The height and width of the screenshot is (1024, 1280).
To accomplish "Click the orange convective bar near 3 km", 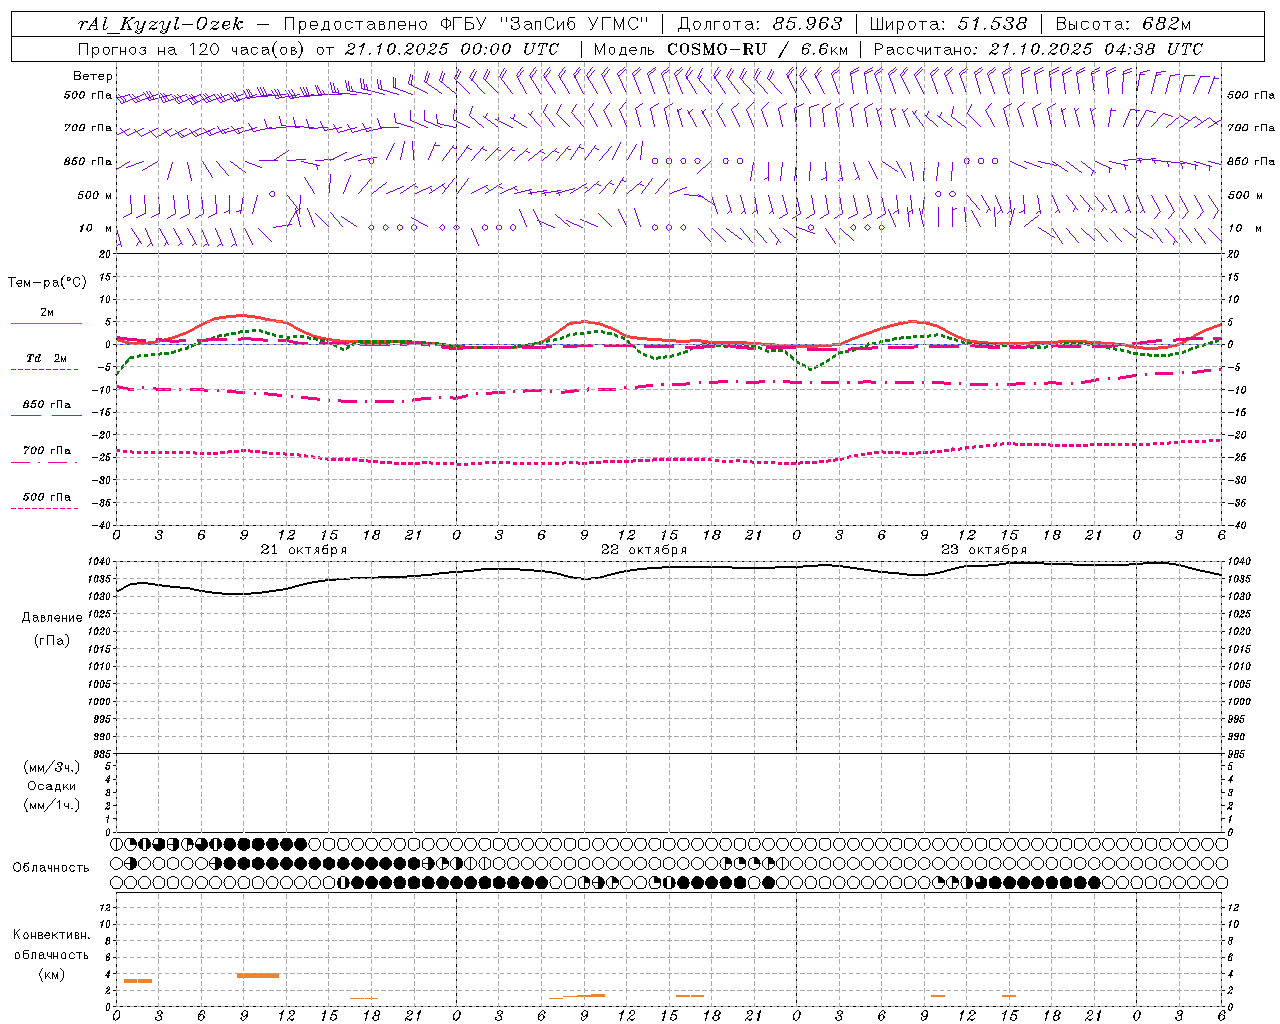I will coord(138,981).
